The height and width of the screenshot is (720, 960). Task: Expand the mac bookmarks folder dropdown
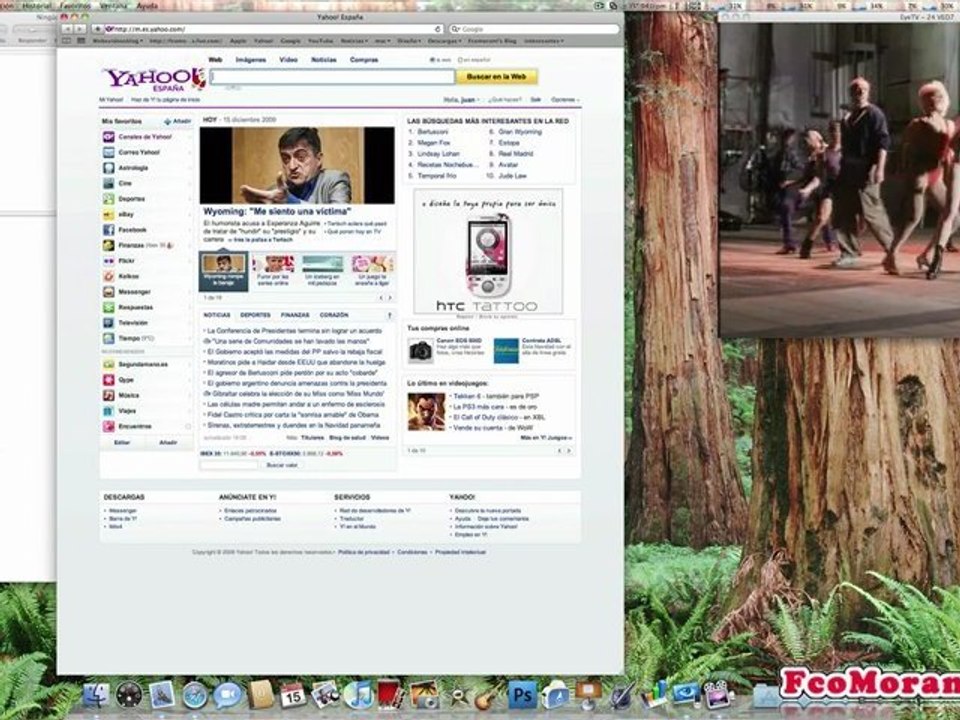click(x=382, y=41)
